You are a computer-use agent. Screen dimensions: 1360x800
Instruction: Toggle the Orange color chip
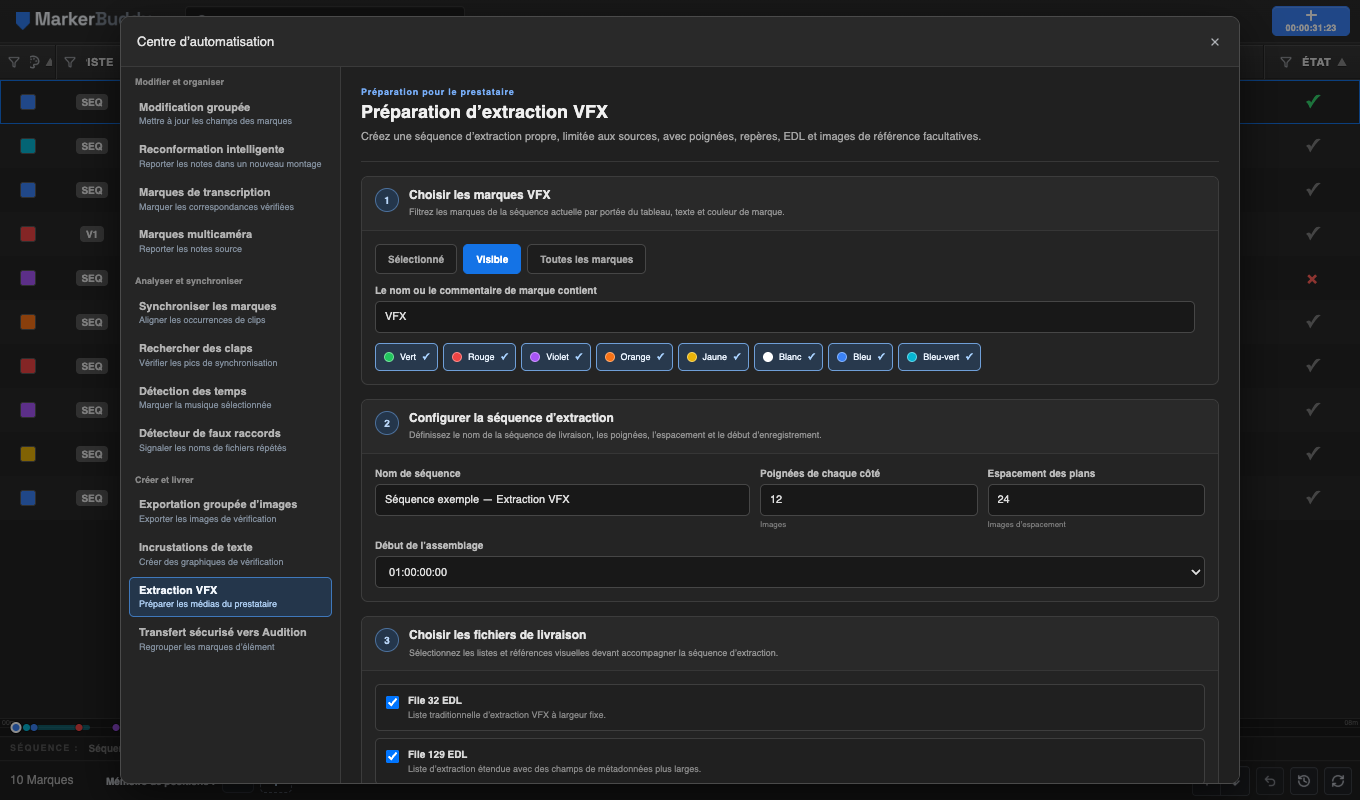pos(634,357)
